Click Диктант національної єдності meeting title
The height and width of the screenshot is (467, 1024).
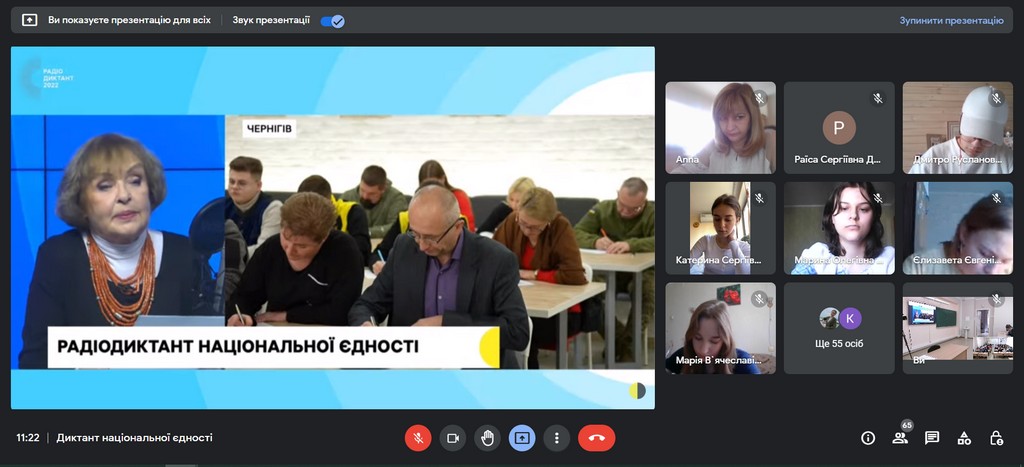[134, 438]
